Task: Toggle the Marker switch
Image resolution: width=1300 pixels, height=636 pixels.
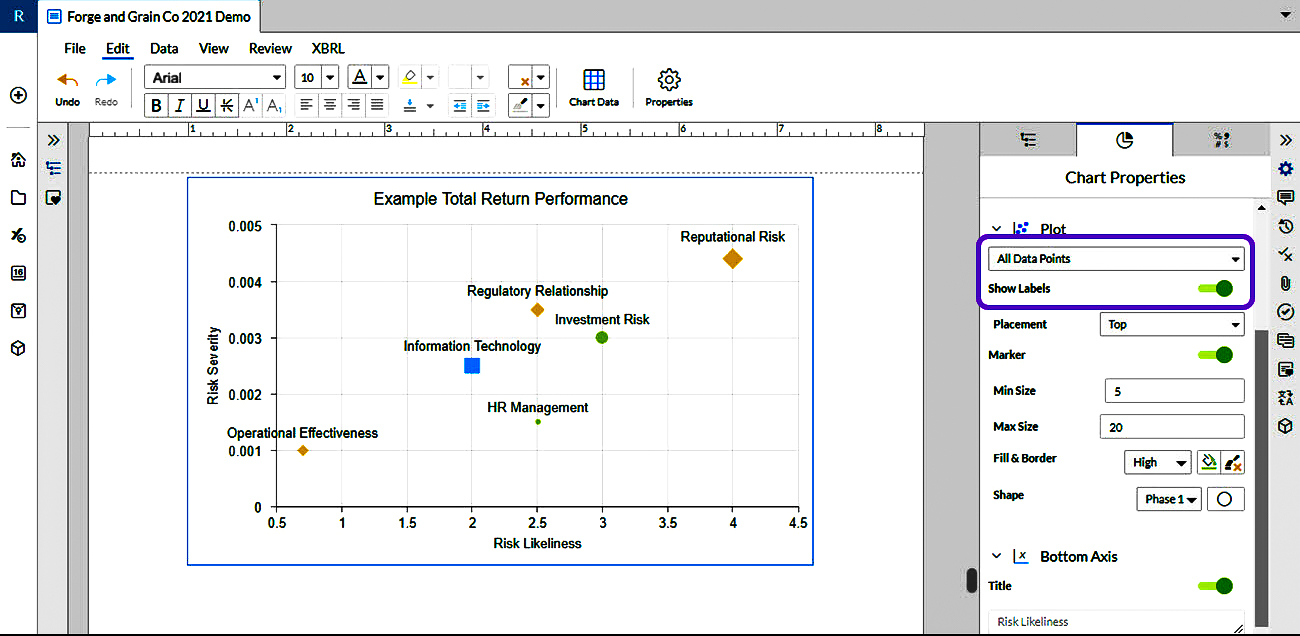Action: (1215, 355)
